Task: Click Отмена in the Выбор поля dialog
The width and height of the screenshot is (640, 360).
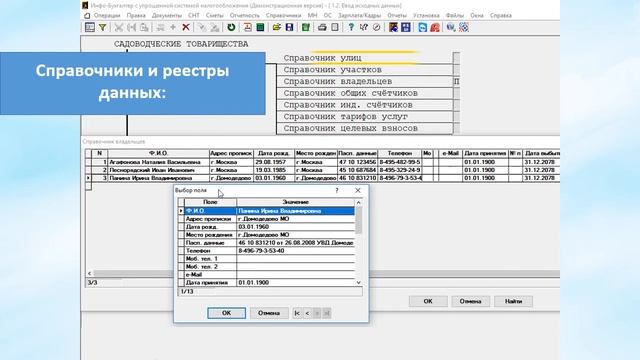Action: [x=269, y=313]
